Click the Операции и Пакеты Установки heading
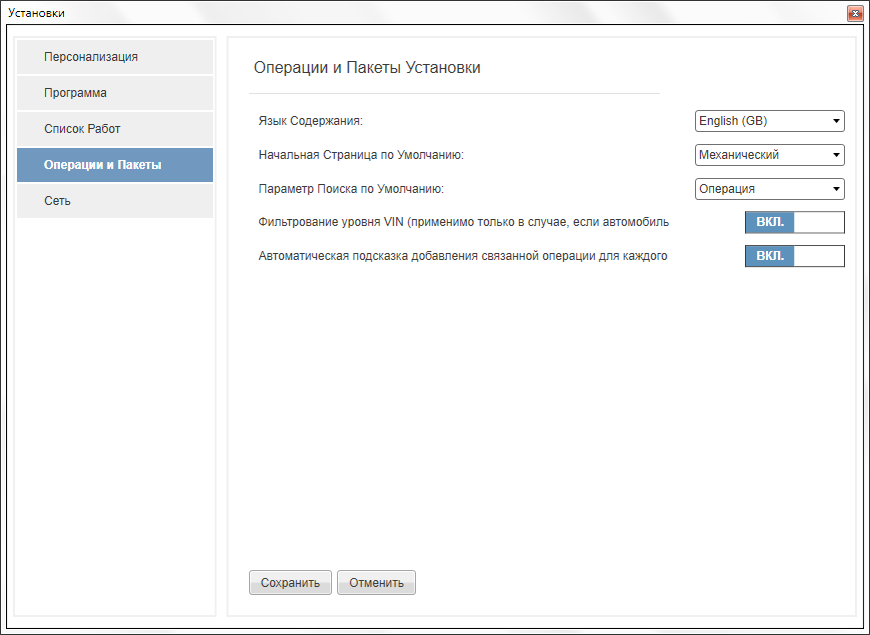870x635 pixels. 367,68
